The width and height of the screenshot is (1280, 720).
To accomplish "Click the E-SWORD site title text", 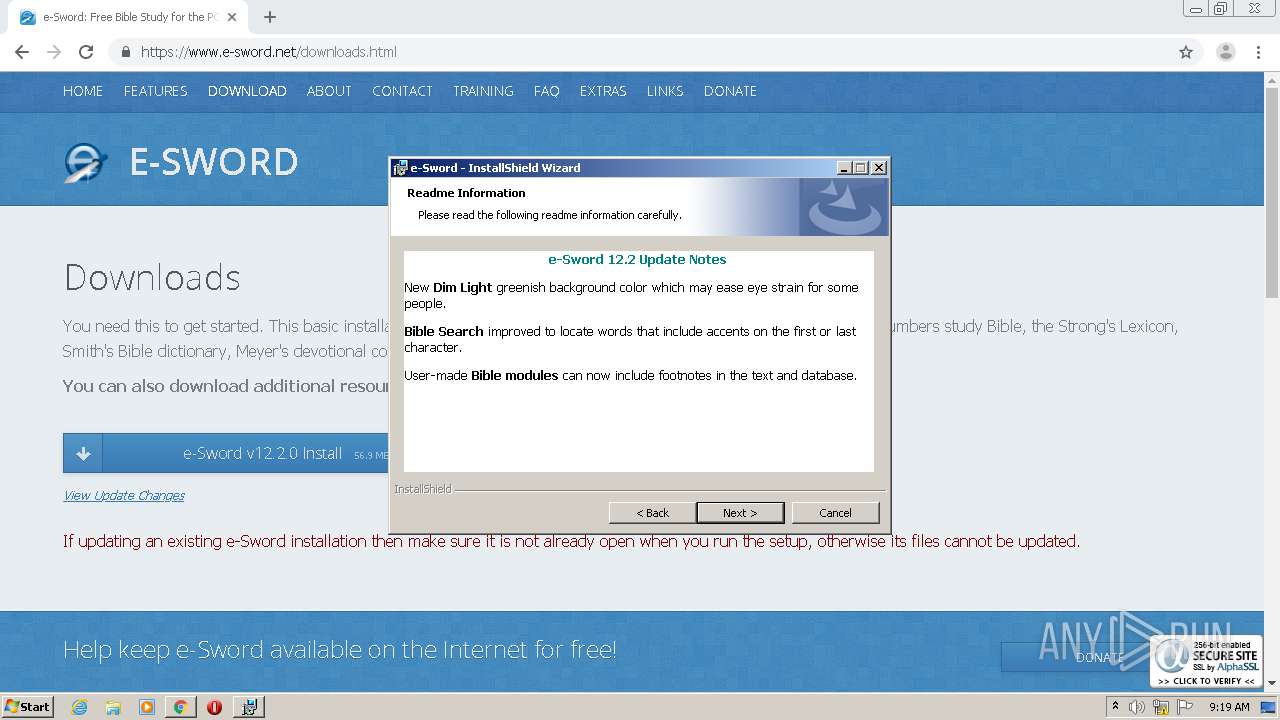I will 214,162.
